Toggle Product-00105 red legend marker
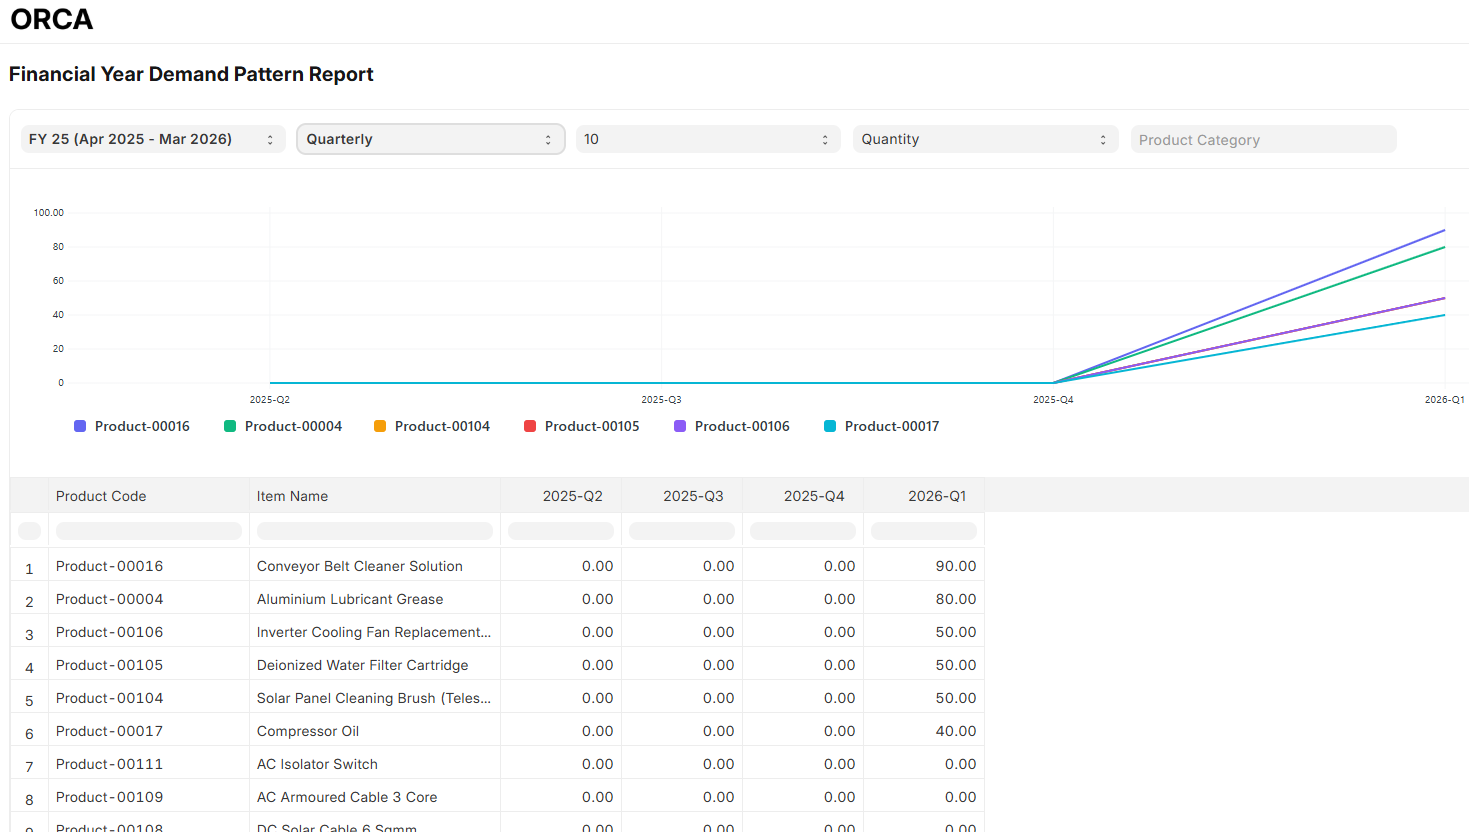The image size is (1469, 832). point(530,426)
